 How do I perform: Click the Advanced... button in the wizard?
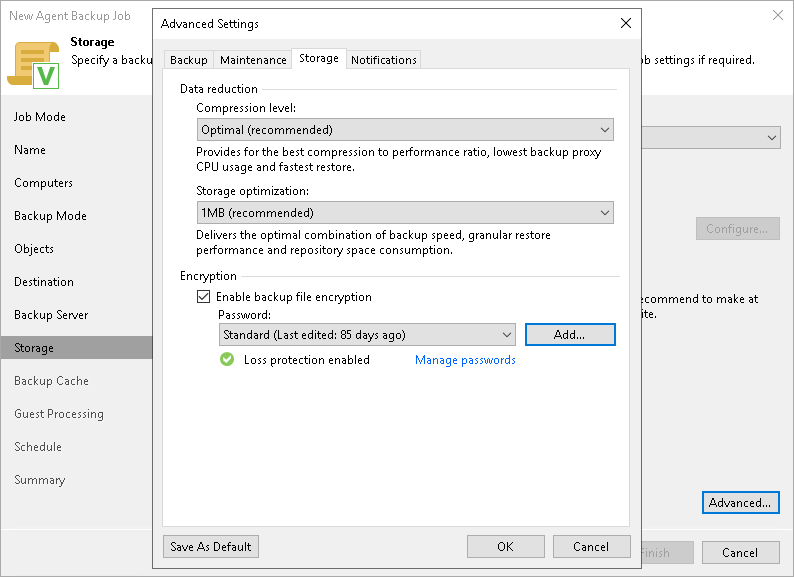click(x=740, y=503)
